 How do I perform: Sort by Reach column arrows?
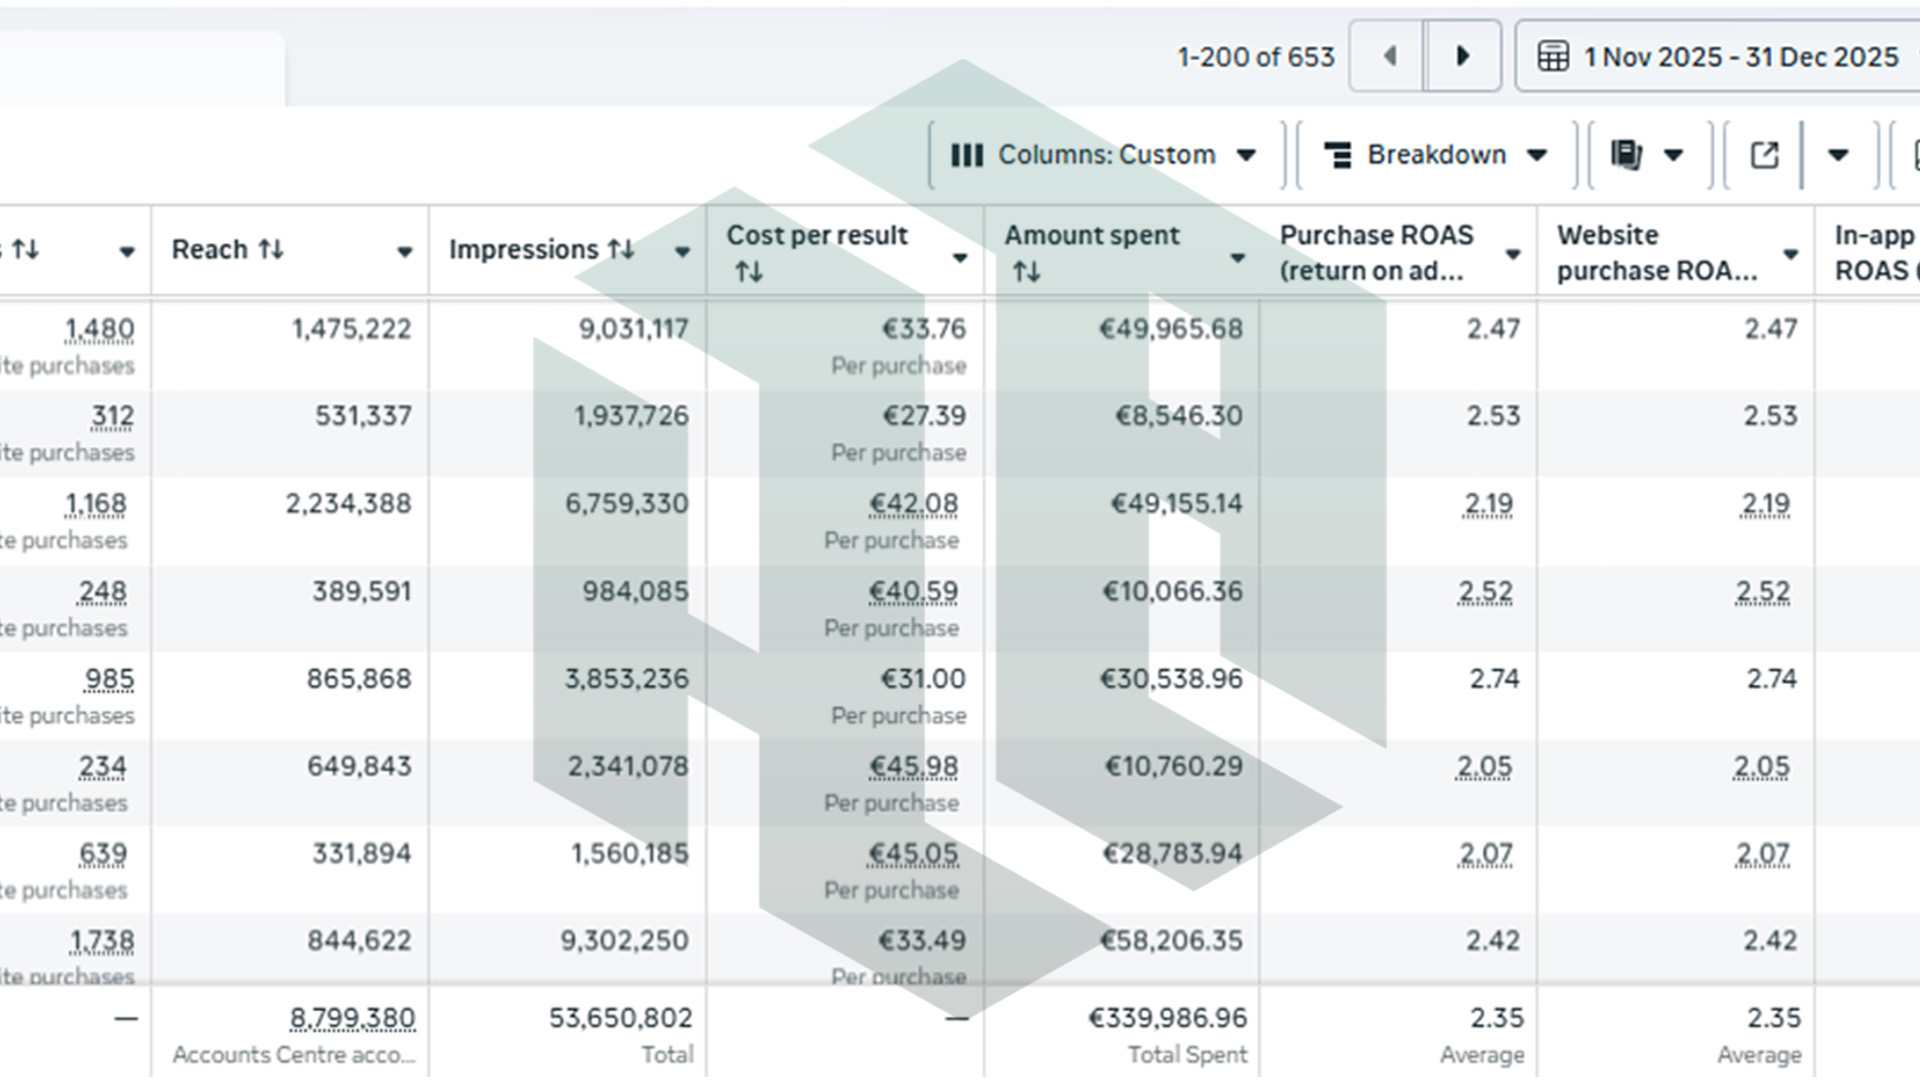[271, 249]
